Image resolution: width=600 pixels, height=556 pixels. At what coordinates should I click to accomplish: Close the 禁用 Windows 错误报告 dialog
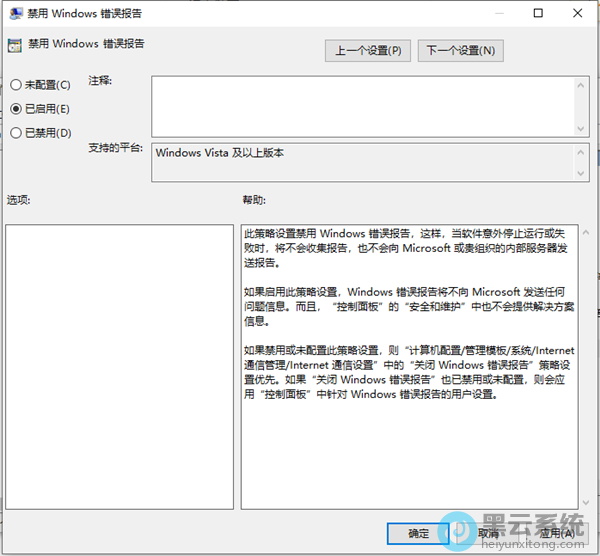[579, 14]
